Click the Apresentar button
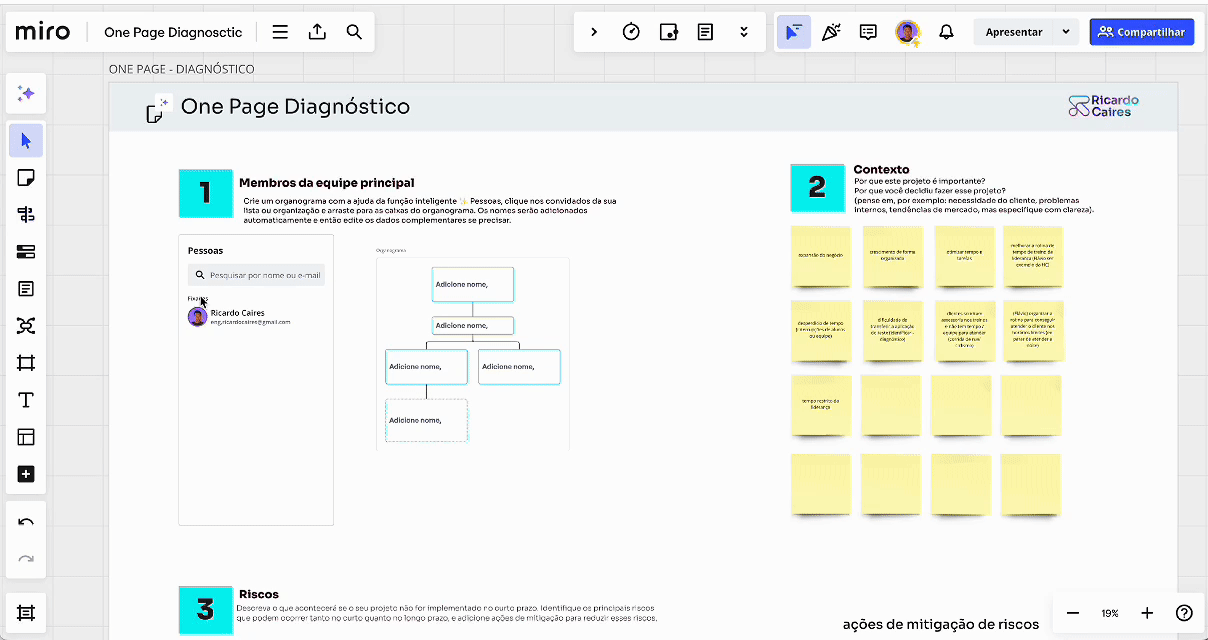Screen dimensions: 1208x640 click(x=1014, y=32)
